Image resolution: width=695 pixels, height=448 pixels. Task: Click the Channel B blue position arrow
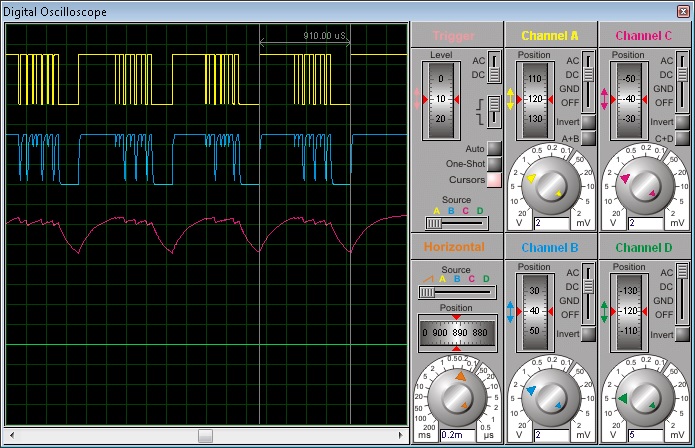511,311
